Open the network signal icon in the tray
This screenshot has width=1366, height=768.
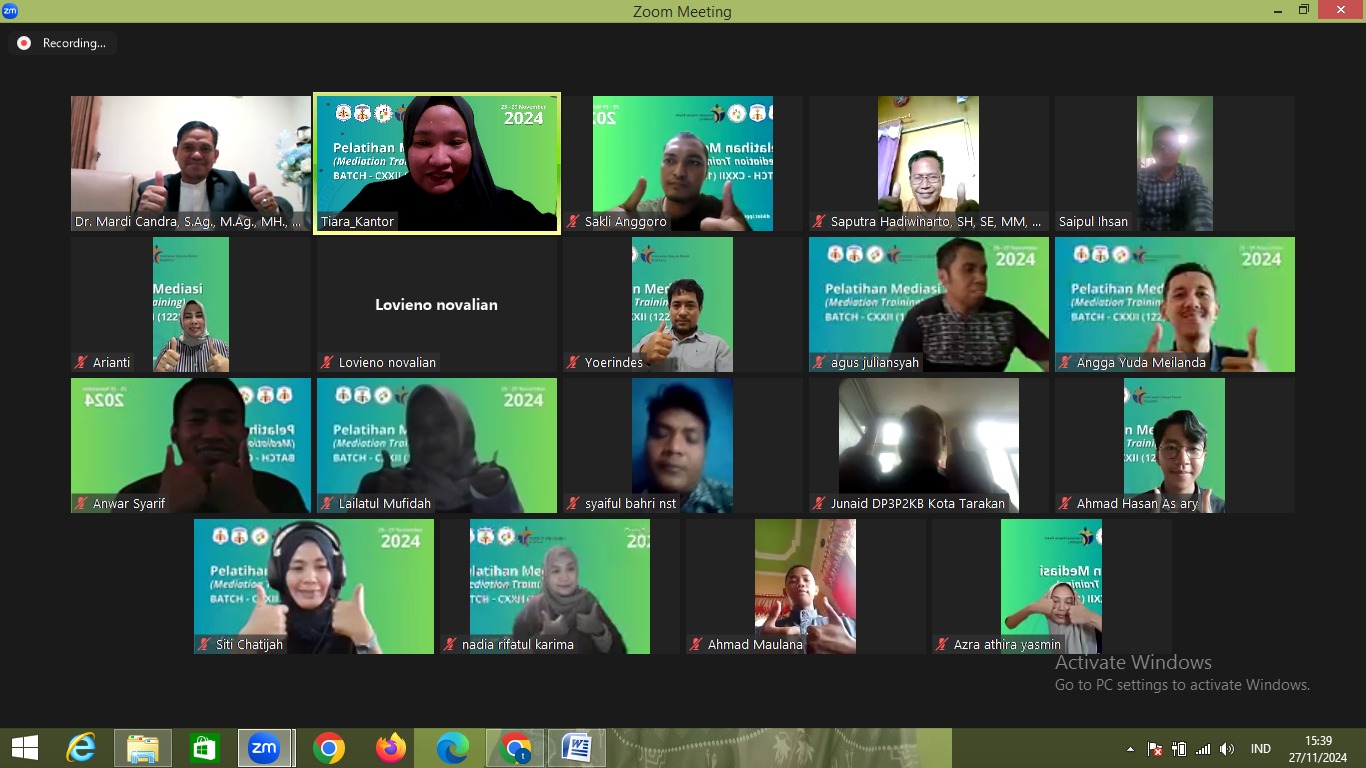tap(1203, 749)
